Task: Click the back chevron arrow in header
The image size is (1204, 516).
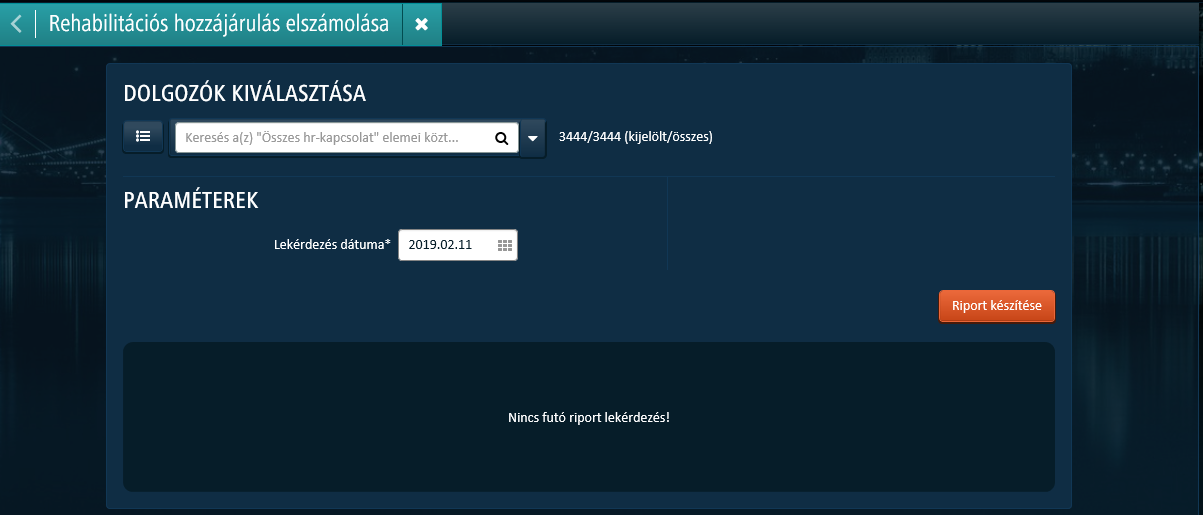Action: coord(16,24)
